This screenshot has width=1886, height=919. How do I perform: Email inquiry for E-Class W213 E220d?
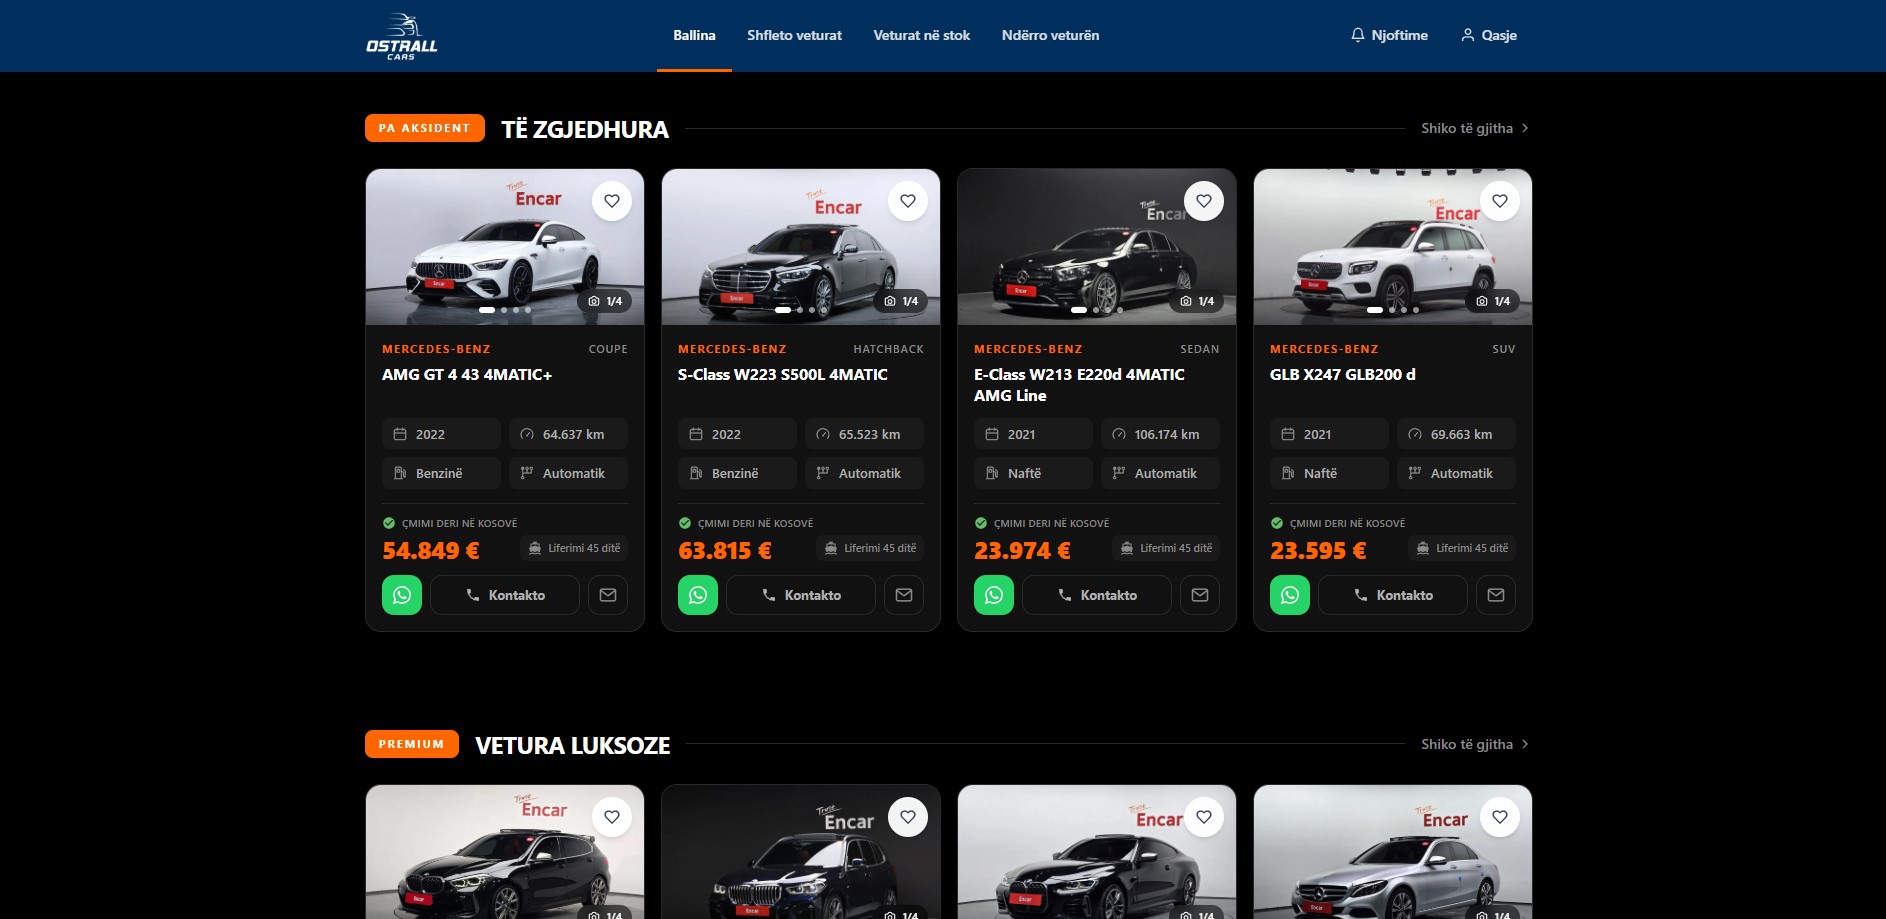pyautogui.click(x=1200, y=595)
